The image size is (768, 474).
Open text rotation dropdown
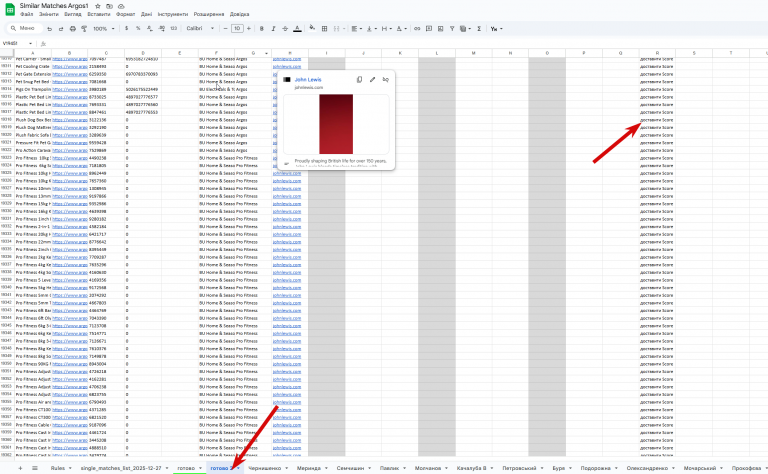point(401,28)
